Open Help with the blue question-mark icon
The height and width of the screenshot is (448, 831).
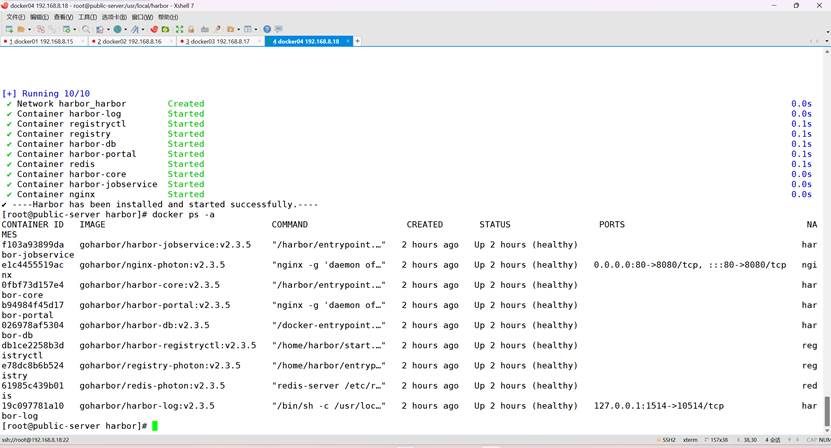[267, 29]
